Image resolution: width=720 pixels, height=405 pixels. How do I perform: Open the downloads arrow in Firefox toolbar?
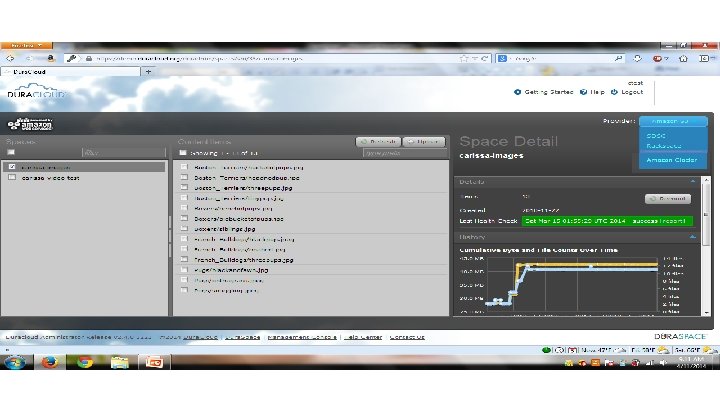coord(637,58)
